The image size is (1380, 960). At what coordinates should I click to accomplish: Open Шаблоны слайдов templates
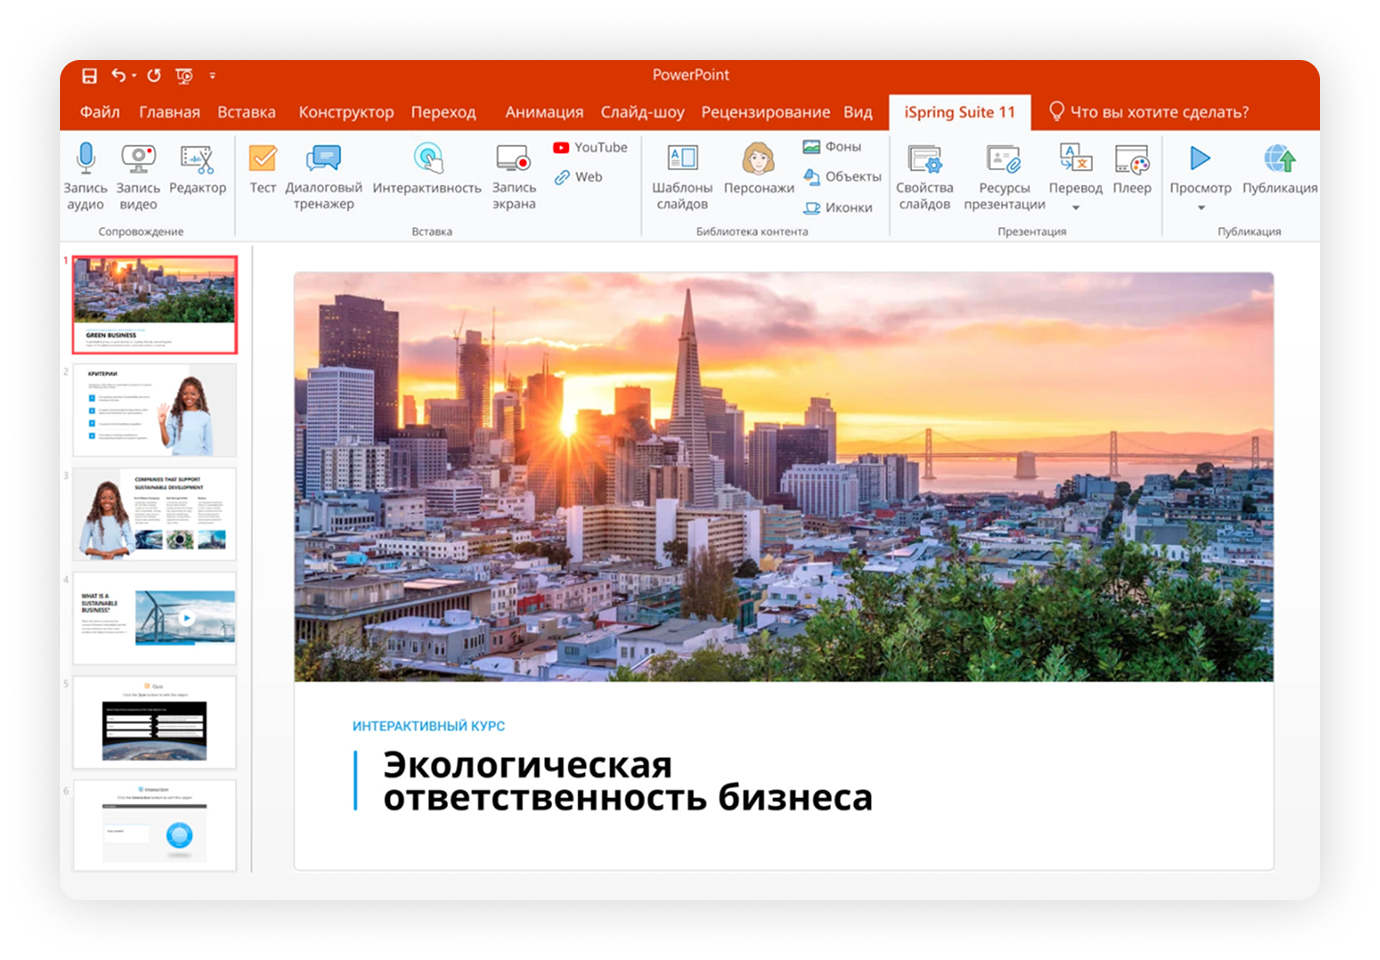coord(682,159)
